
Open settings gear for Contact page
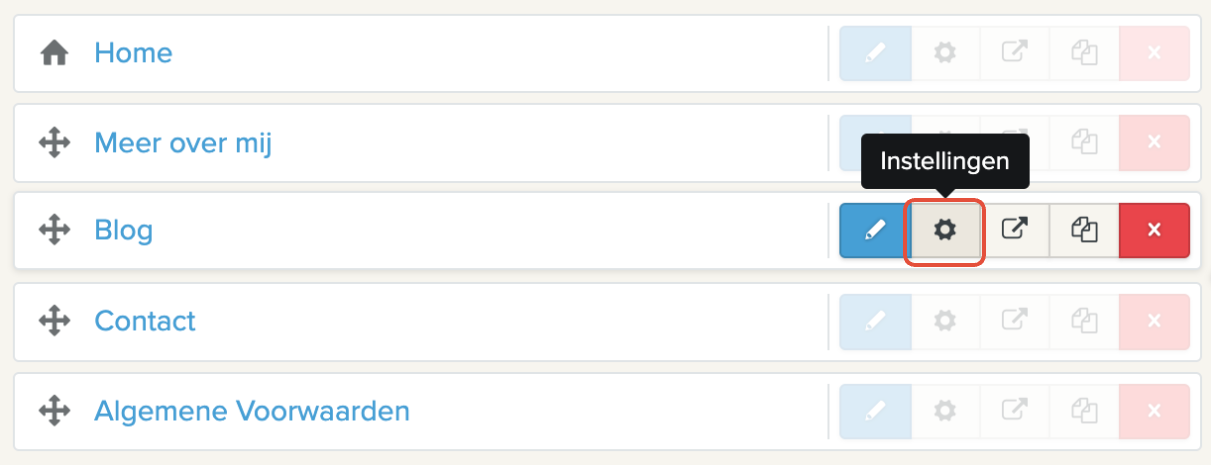(x=944, y=321)
